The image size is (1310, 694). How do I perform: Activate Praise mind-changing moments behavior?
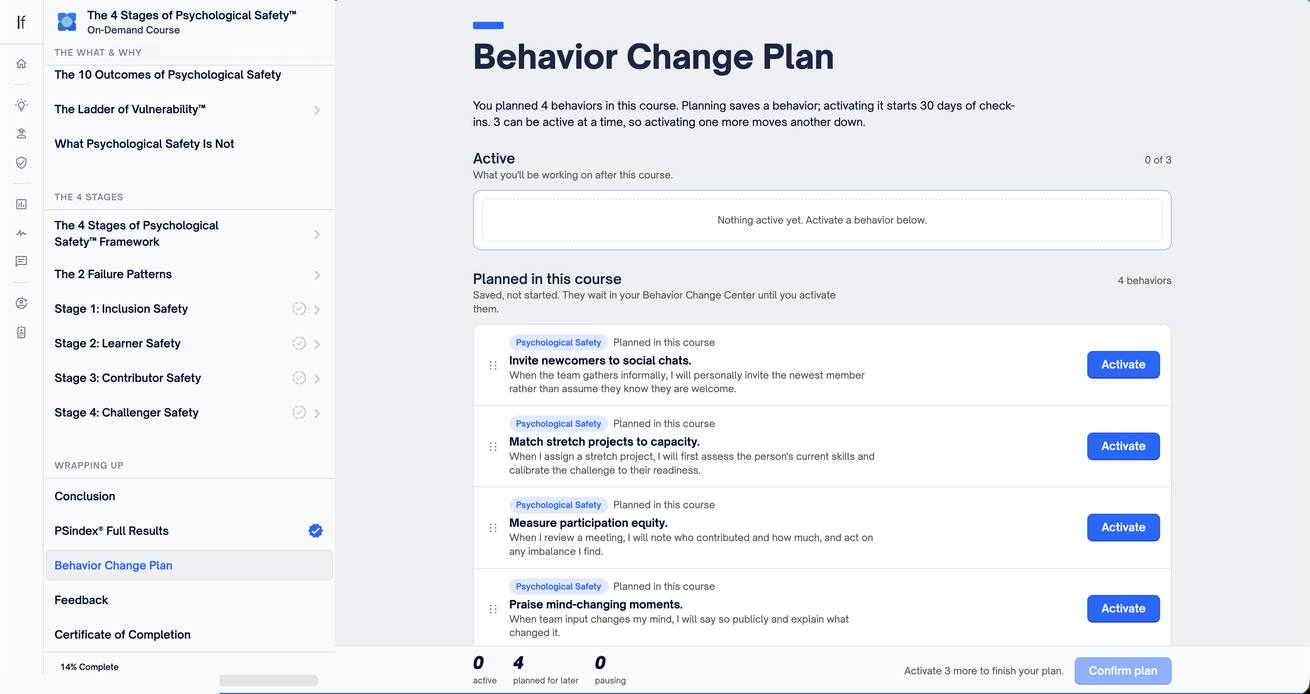click(x=1123, y=608)
